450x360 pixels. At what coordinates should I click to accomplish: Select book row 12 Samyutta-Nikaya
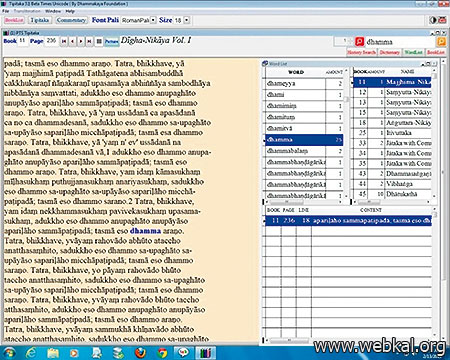coord(392,92)
